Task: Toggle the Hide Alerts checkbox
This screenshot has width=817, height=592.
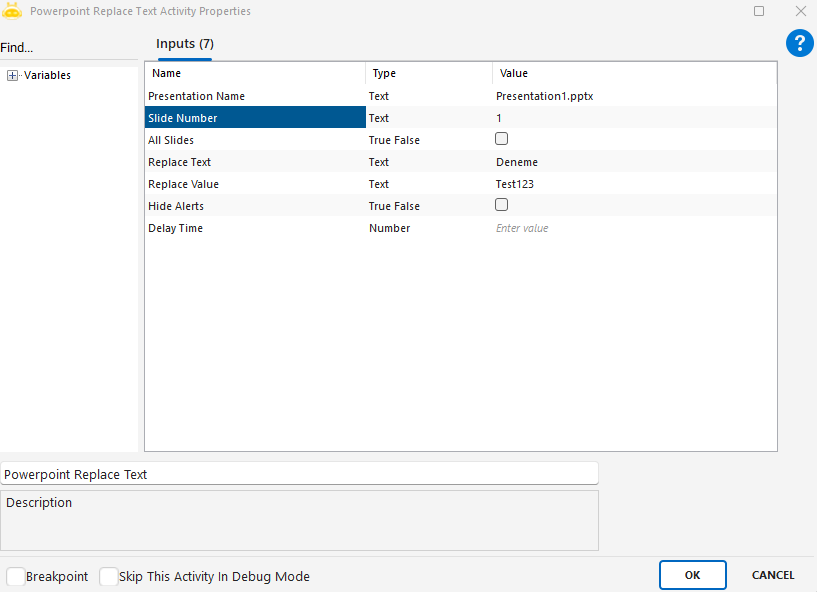Action: (x=502, y=205)
